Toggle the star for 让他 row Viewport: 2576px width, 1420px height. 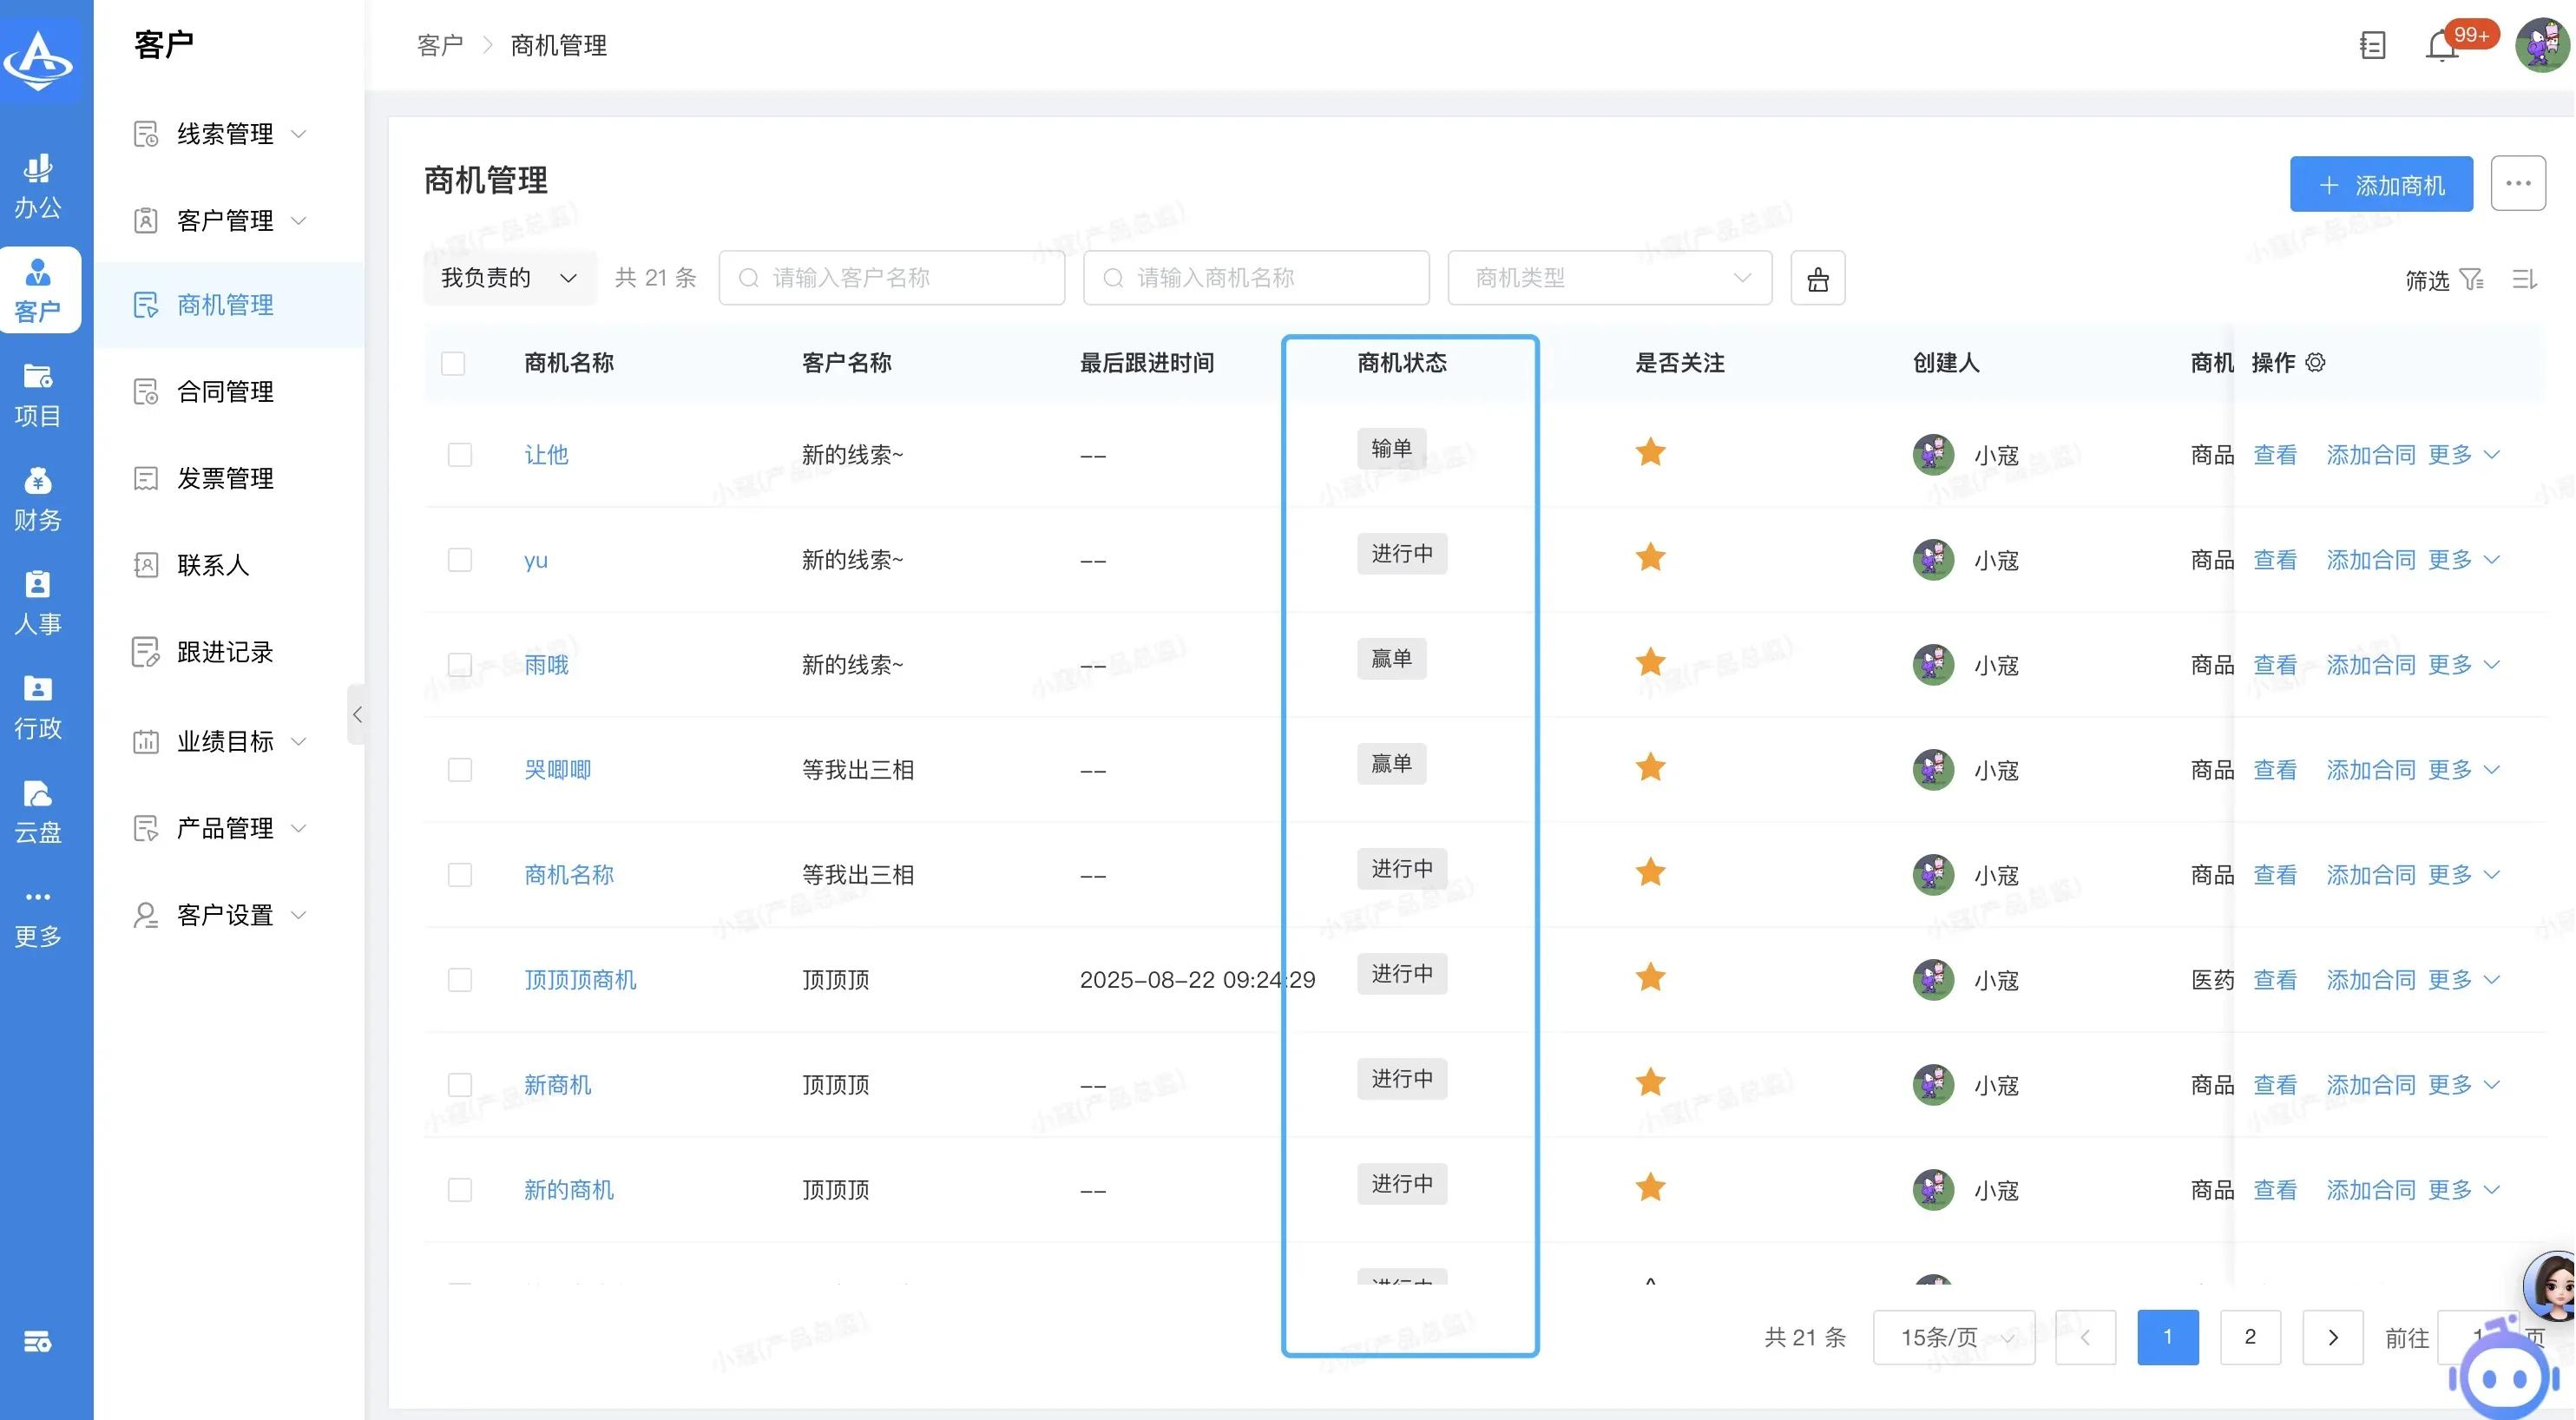pos(1650,453)
